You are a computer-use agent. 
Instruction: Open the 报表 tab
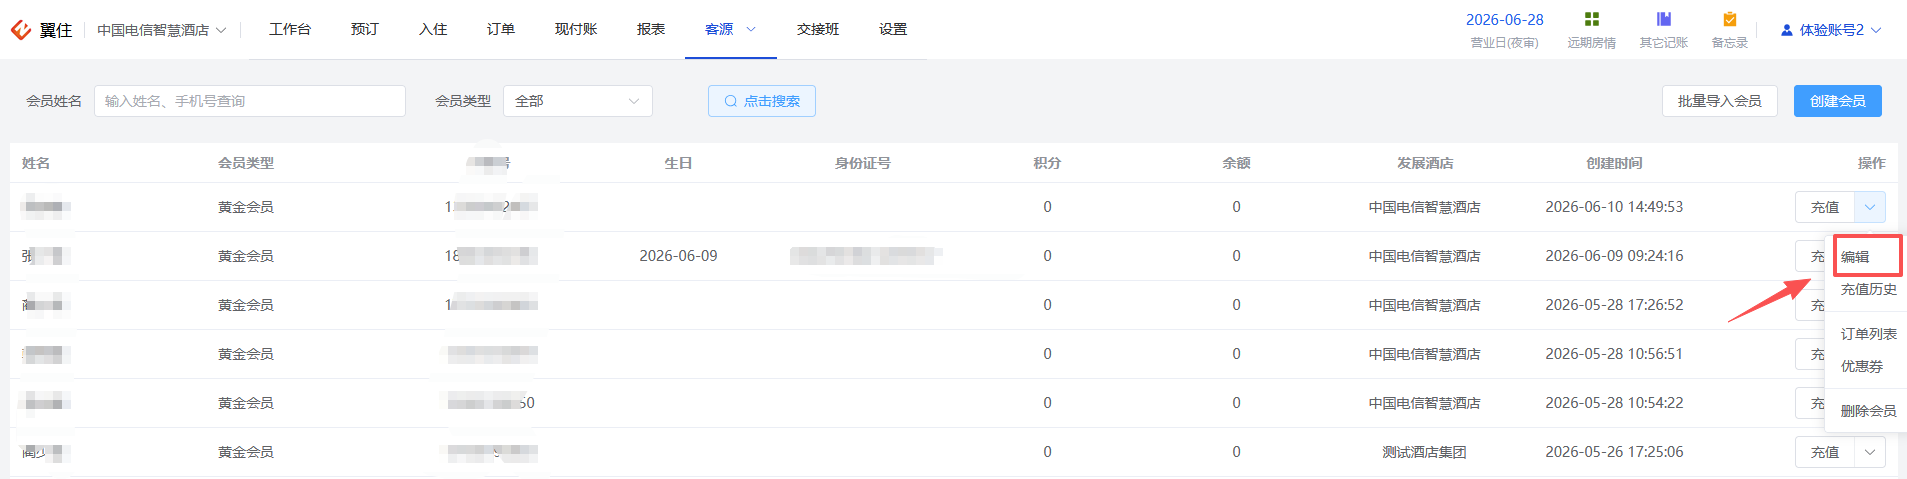pos(651,29)
